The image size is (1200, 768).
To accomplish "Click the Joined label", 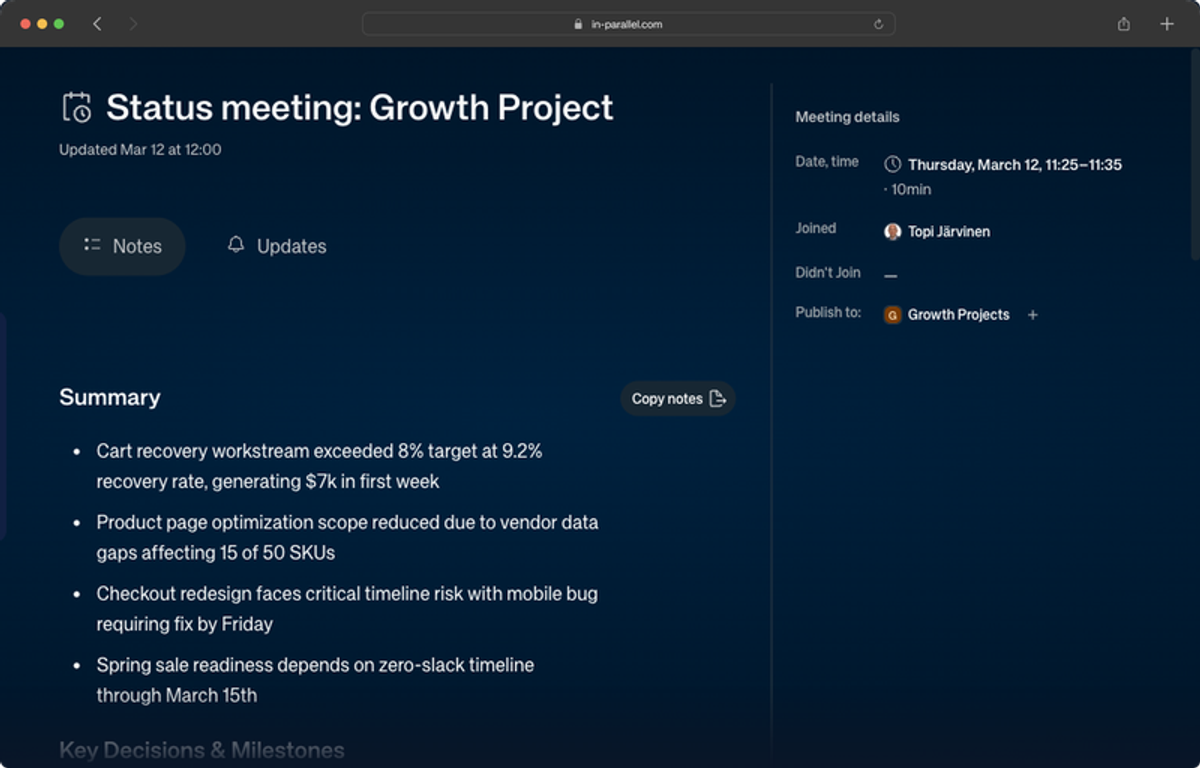I will click(x=816, y=228).
